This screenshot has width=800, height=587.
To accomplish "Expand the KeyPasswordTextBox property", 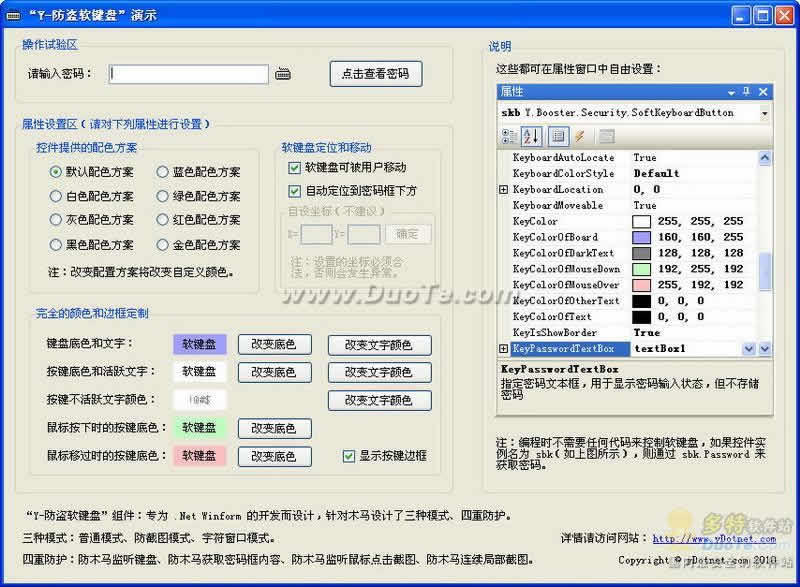I will click(504, 348).
